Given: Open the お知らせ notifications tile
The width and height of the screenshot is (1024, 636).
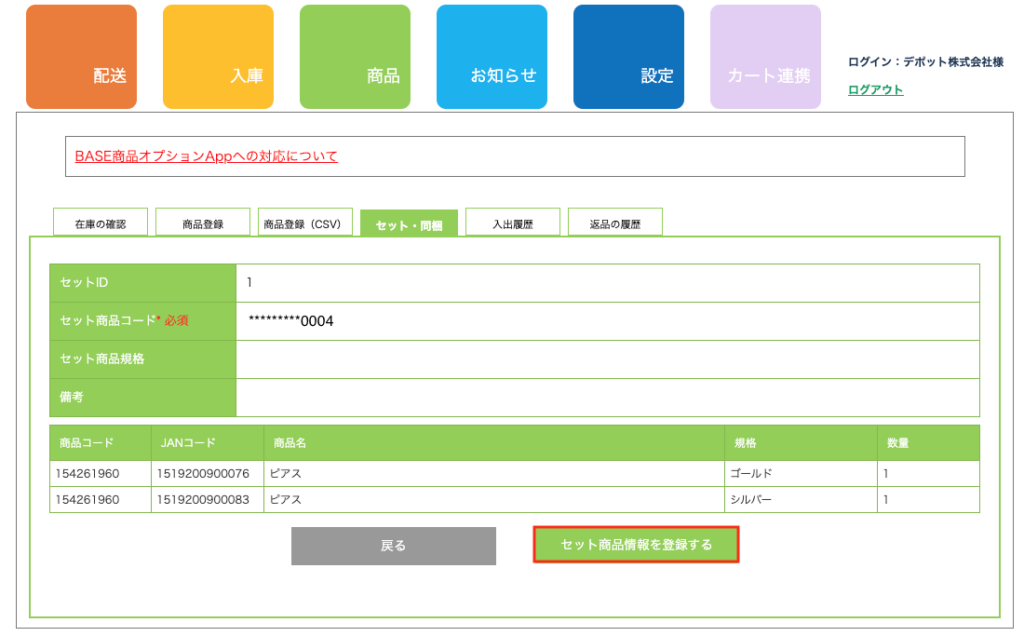Looking at the screenshot, I should 492,57.
